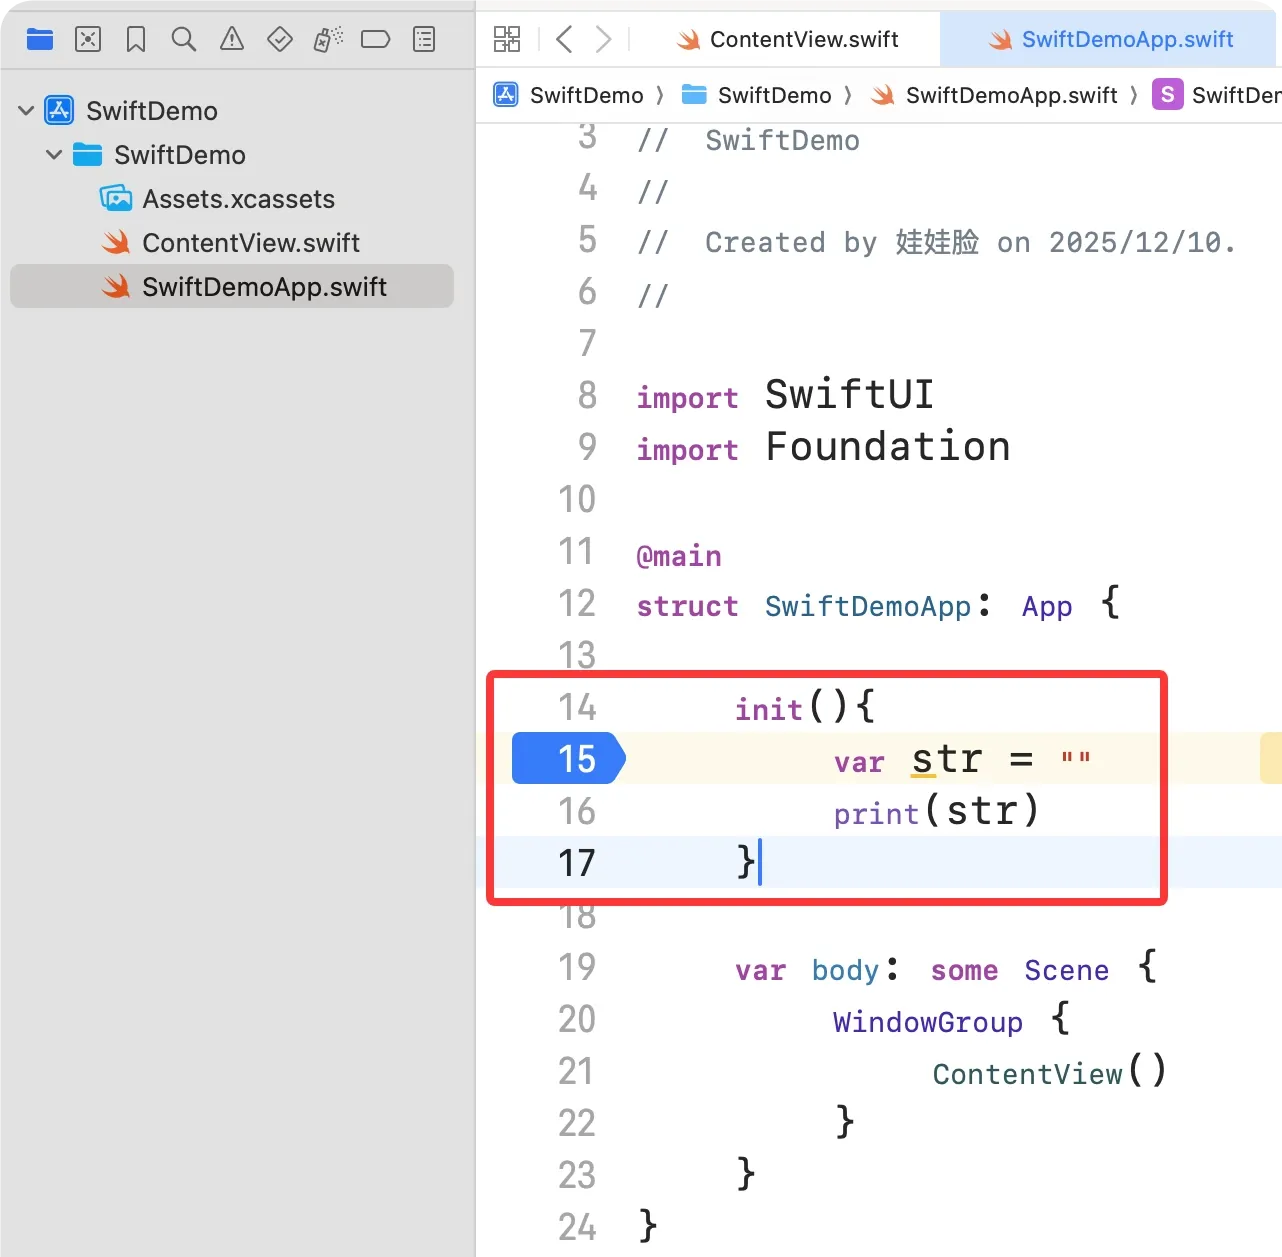The width and height of the screenshot is (1282, 1257).
Task: Click the underlined str variable
Action: pos(947,759)
